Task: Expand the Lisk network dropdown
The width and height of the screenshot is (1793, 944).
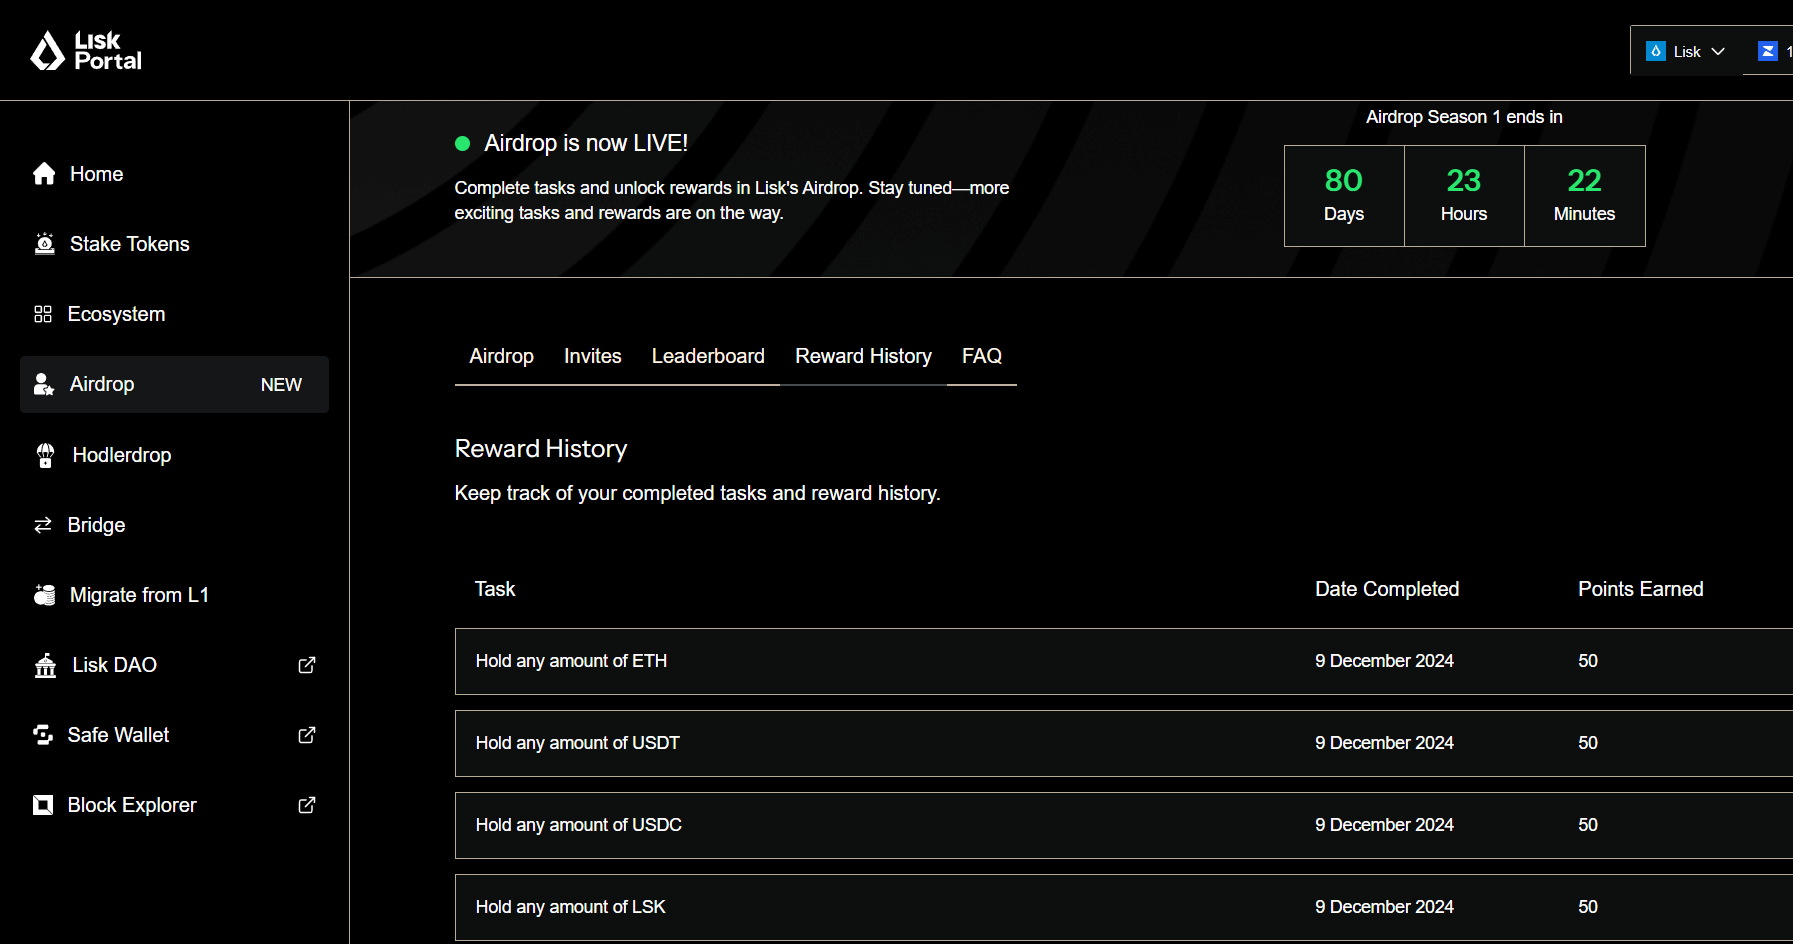Action: (1685, 51)
